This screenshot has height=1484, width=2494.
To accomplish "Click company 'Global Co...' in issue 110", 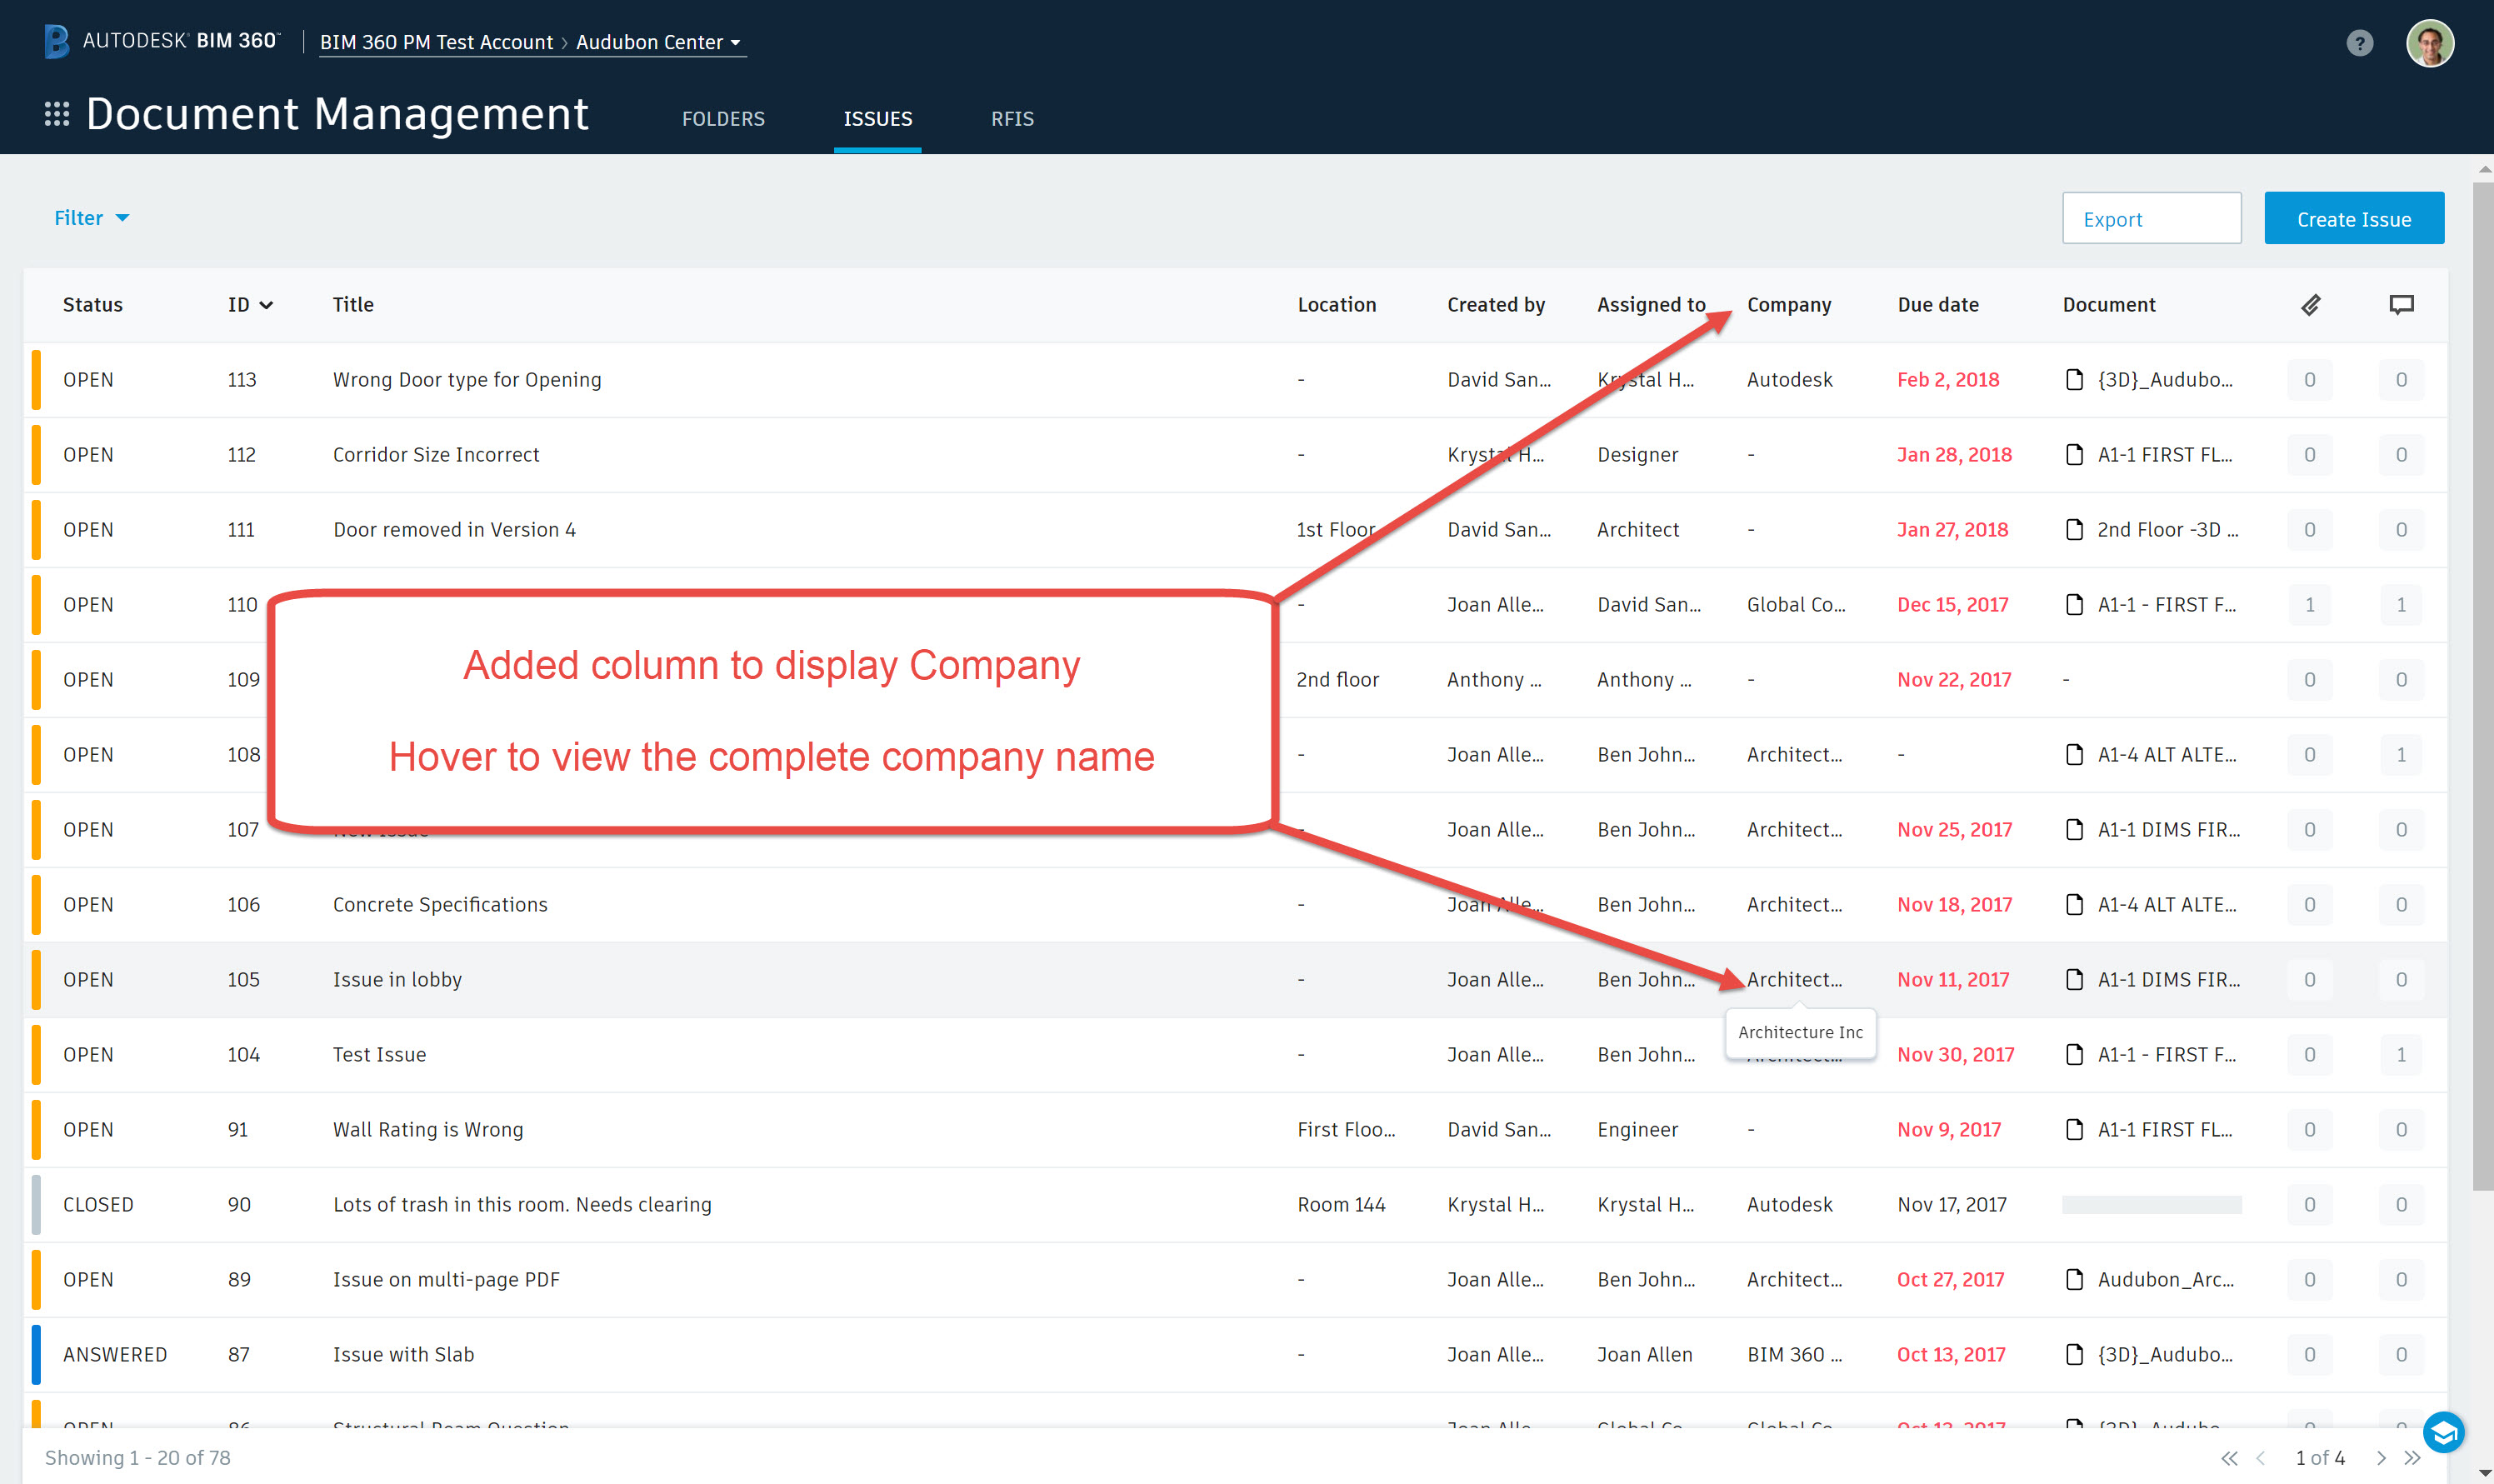I will 1796,605.
